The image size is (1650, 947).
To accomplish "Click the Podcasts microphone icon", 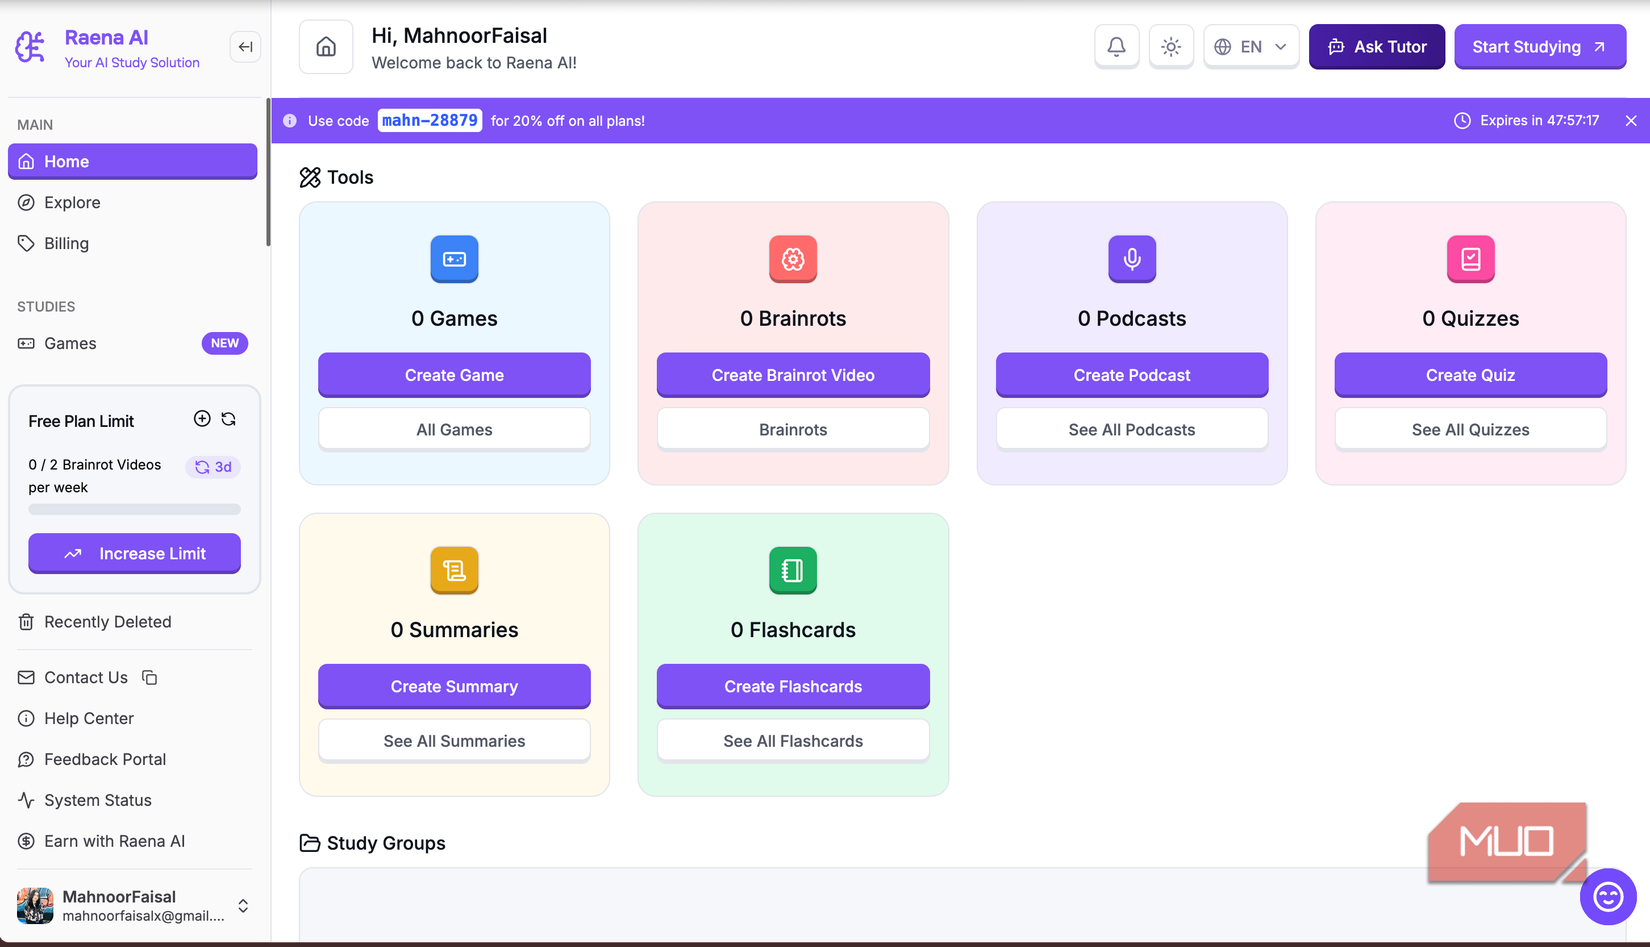I will coord(1132,259).
